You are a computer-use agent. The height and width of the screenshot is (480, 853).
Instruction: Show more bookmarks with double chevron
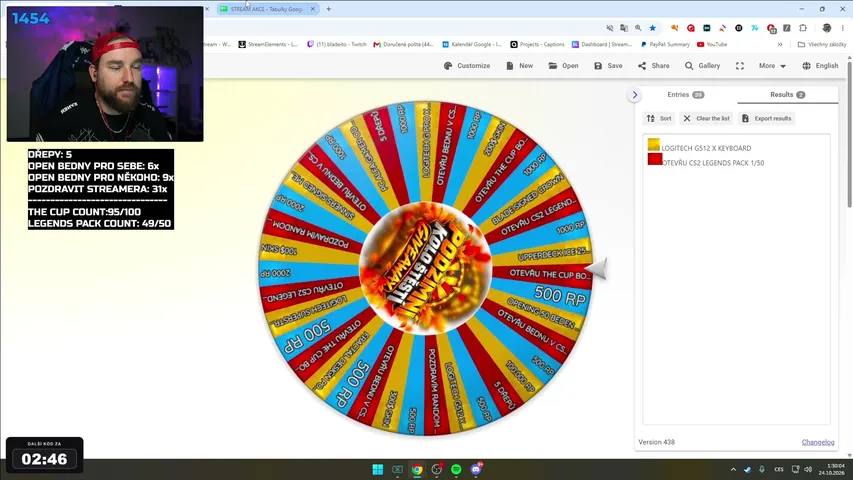tap(780, 45)
